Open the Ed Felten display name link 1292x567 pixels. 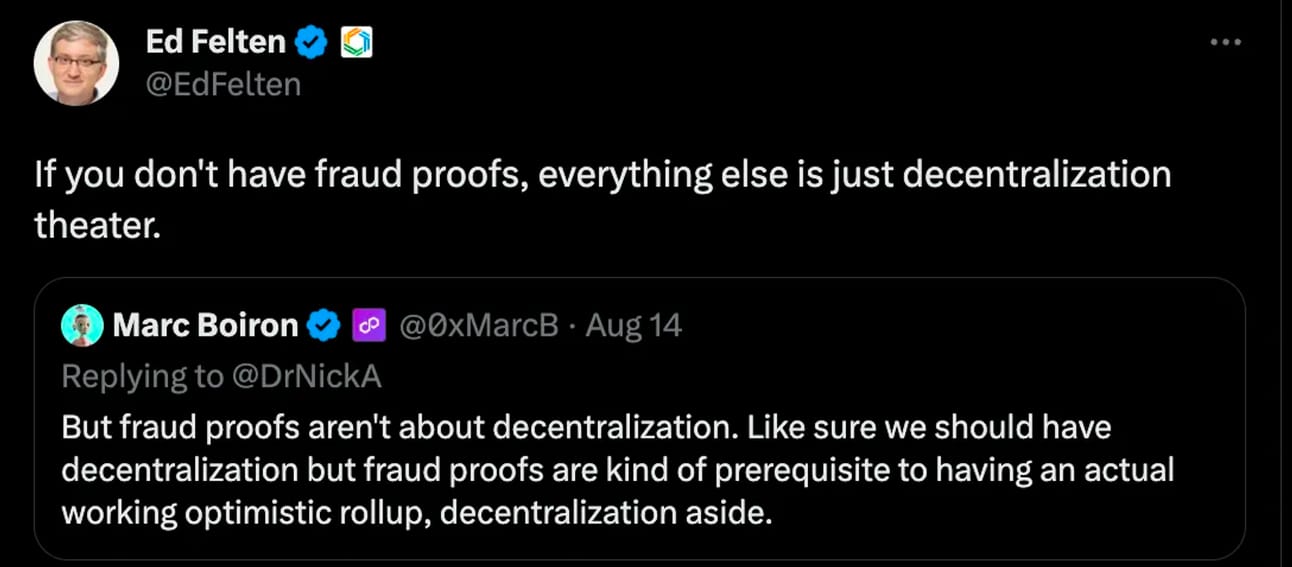(x=216, y=42)
